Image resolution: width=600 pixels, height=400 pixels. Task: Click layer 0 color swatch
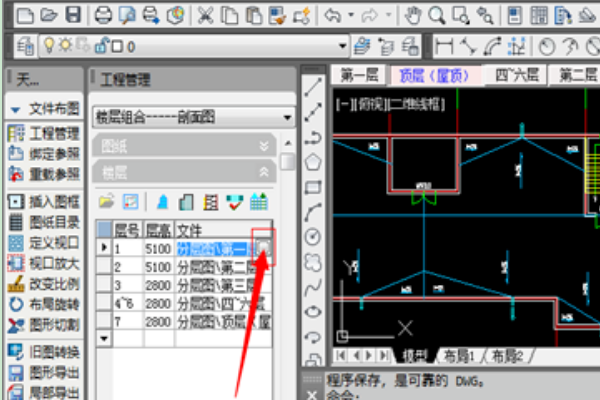pyautogui.click(x=117, y=47)
